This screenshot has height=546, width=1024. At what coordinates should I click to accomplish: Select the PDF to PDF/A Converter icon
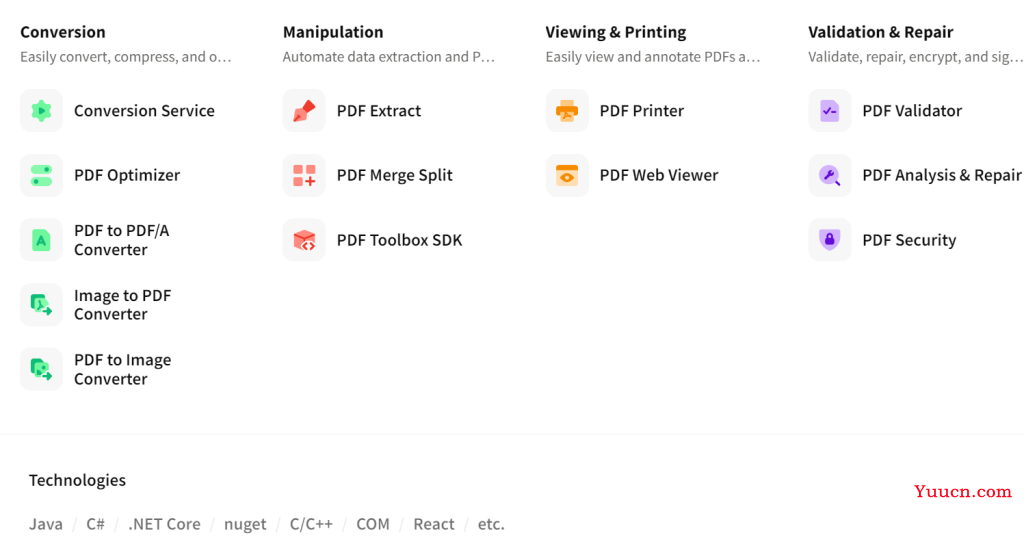(x=41, y=240)
